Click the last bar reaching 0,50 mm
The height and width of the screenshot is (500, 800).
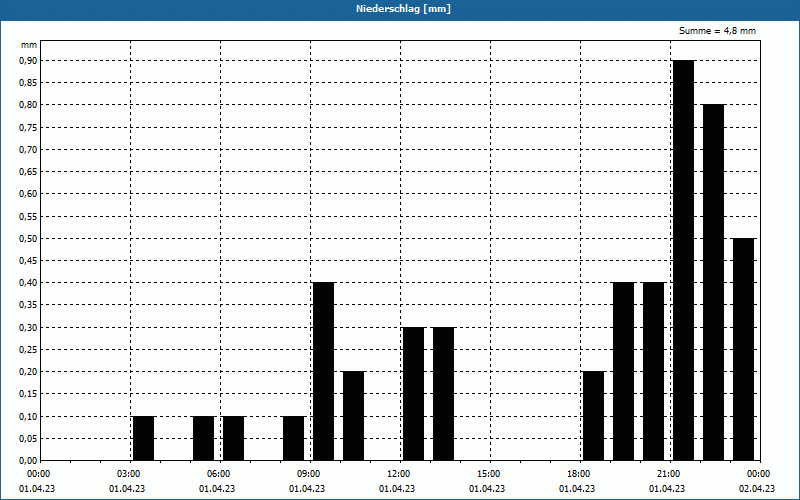pos(744,349)
